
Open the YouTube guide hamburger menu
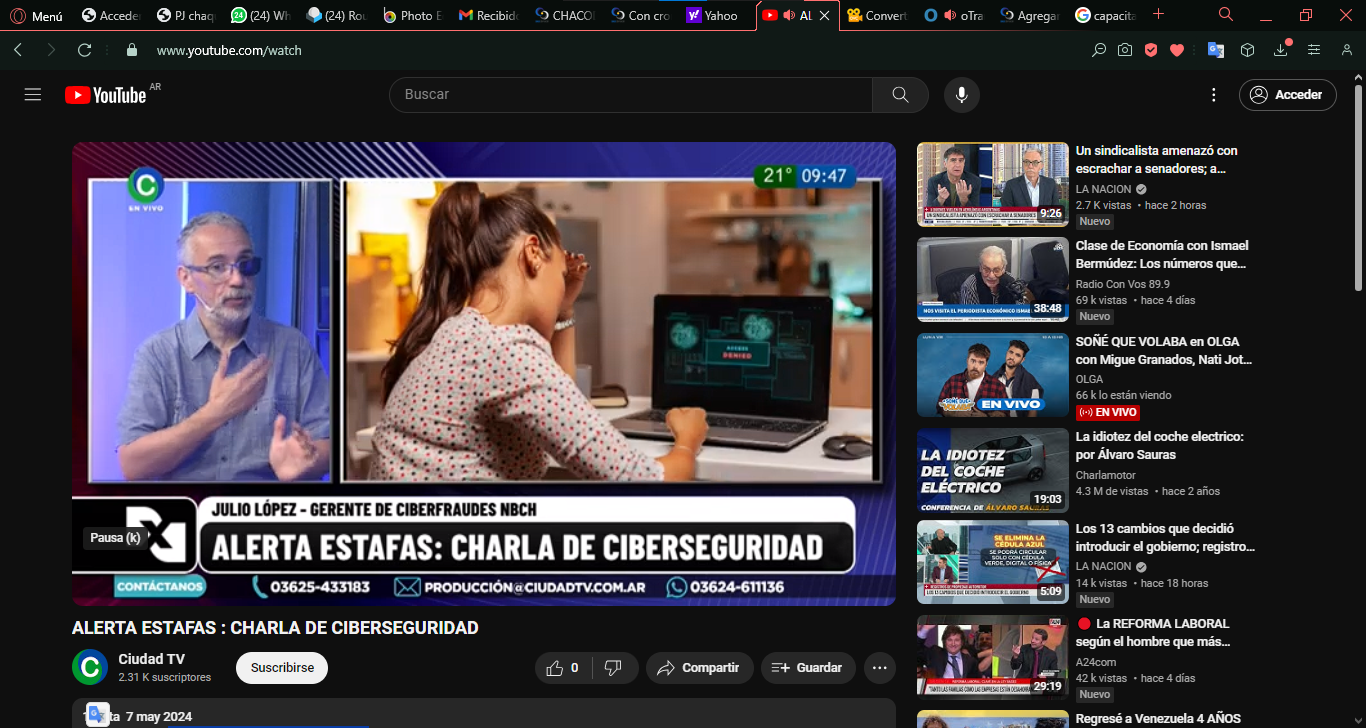[33, 95]
